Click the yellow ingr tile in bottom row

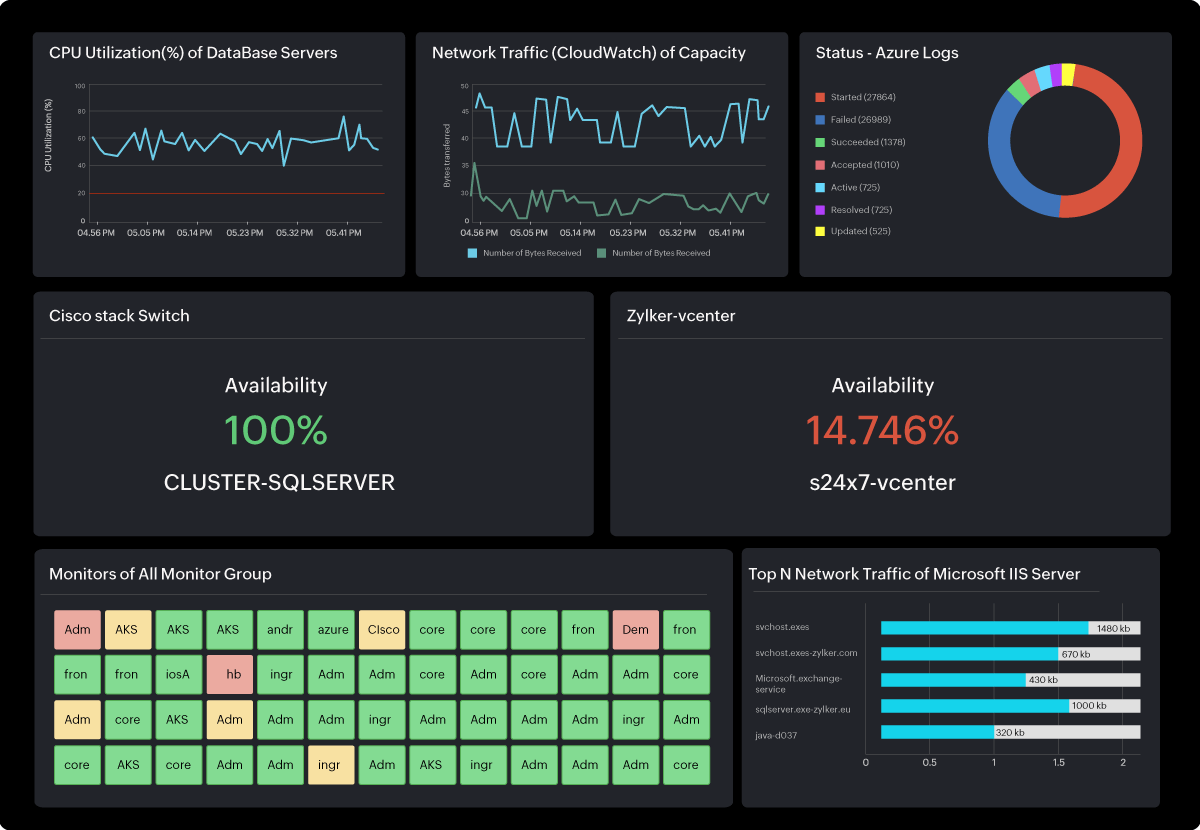click(x=331, y=765)
